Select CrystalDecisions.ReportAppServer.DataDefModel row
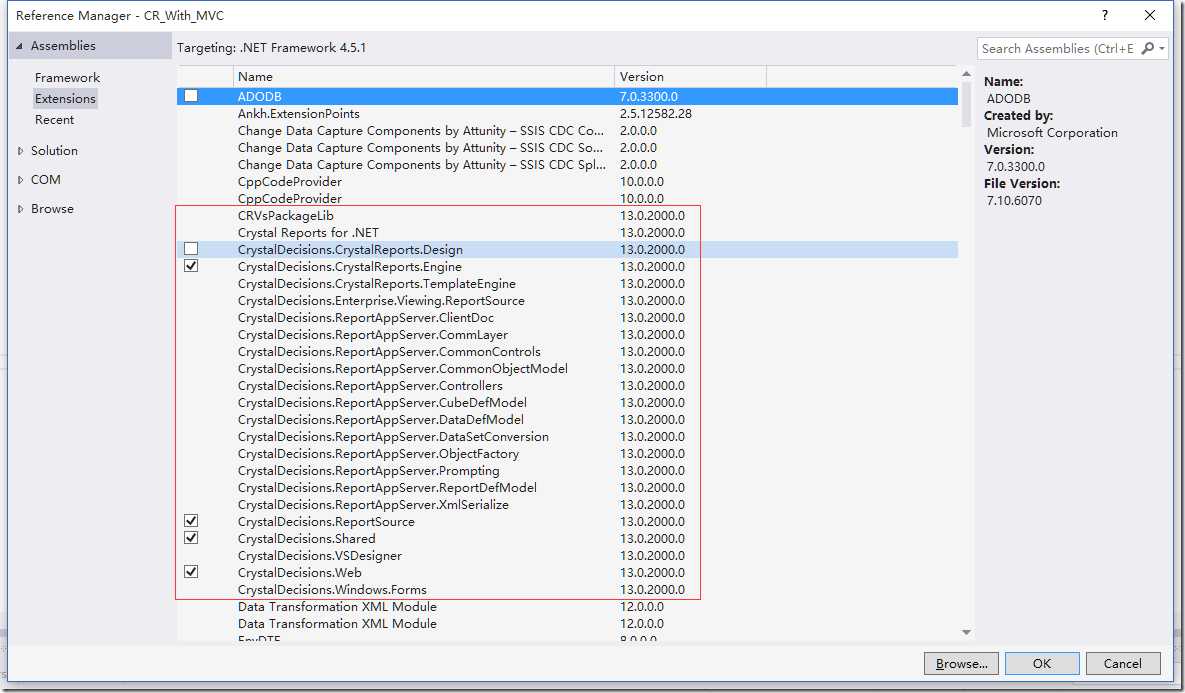The width and height of the screenshot is (1185, 693). coord(568,419)
